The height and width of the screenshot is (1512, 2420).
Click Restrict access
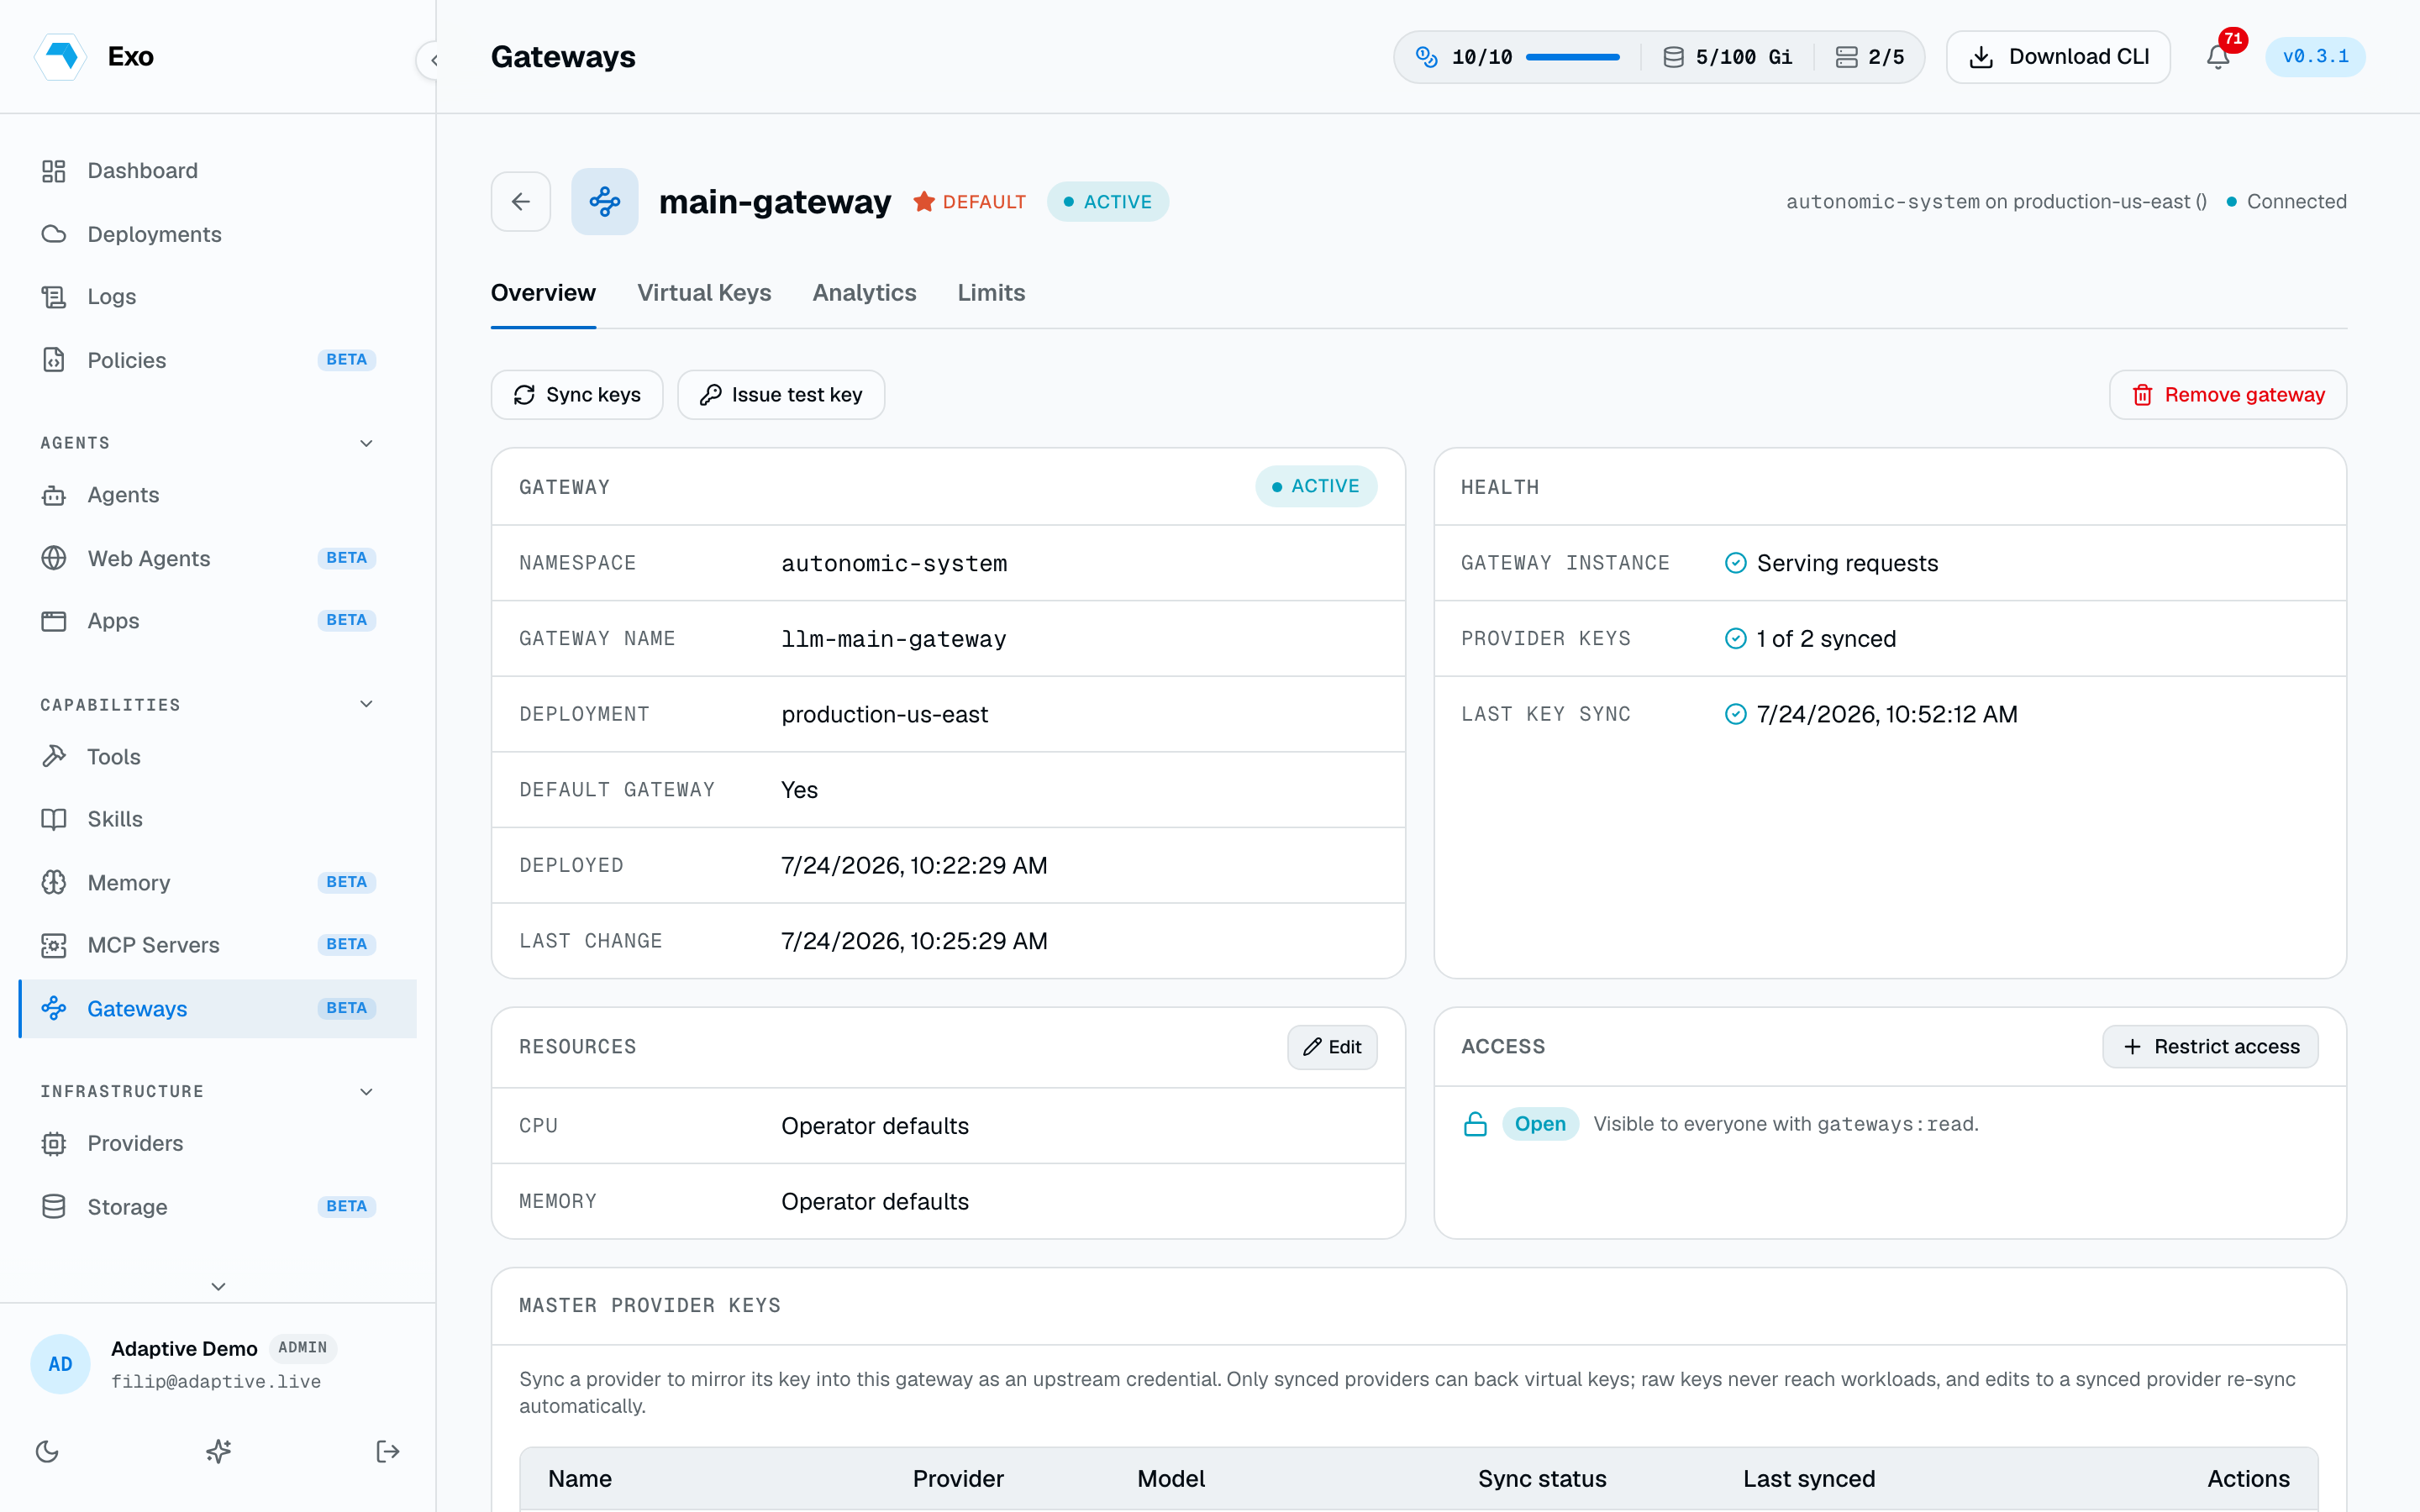pyautogui.click(x=2210, y=1046)
